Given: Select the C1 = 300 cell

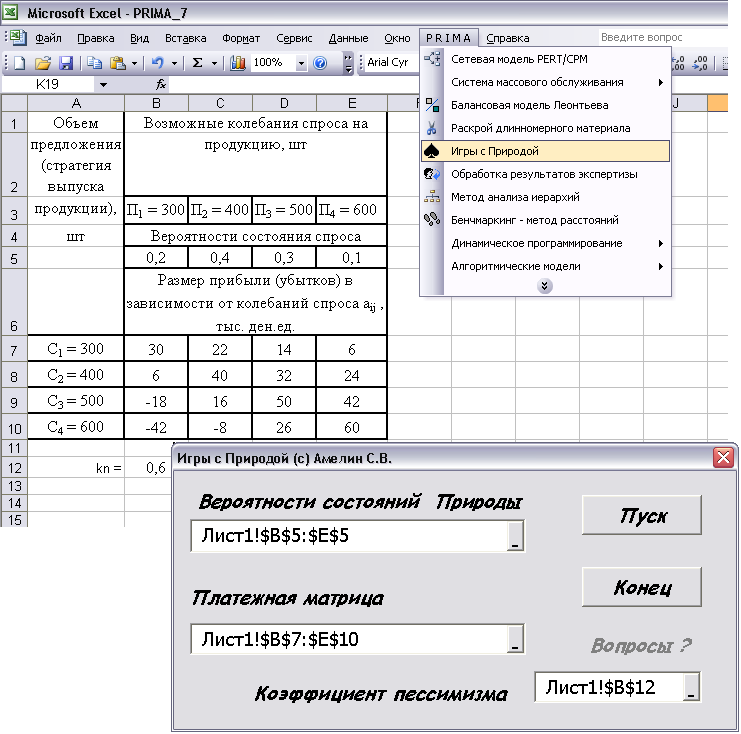Looking at the screenshot, I should click(76, 349).
